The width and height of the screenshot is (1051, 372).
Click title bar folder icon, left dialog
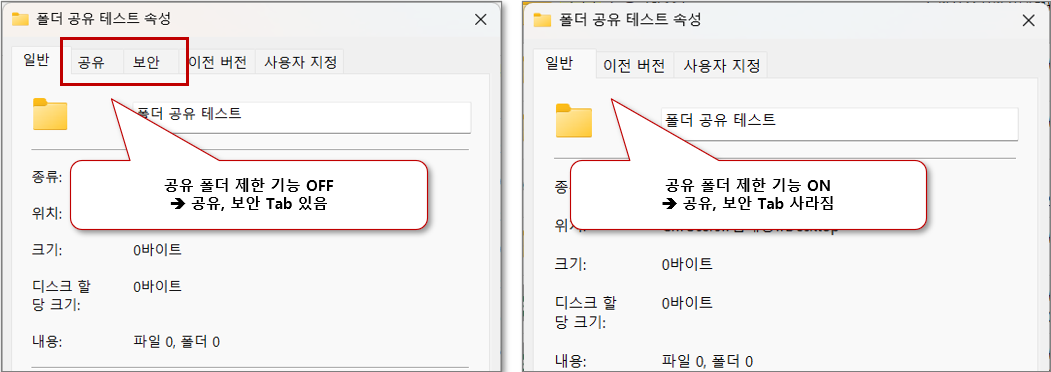pos(21,19)
